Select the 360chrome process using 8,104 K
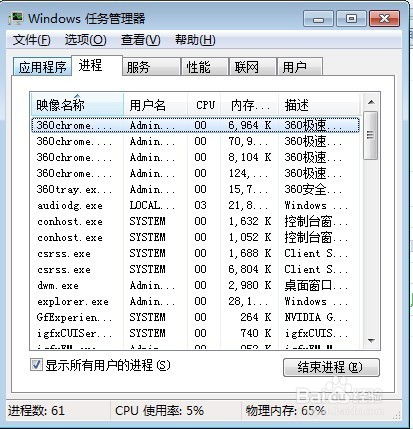The image size is (413, 429). 196,157
